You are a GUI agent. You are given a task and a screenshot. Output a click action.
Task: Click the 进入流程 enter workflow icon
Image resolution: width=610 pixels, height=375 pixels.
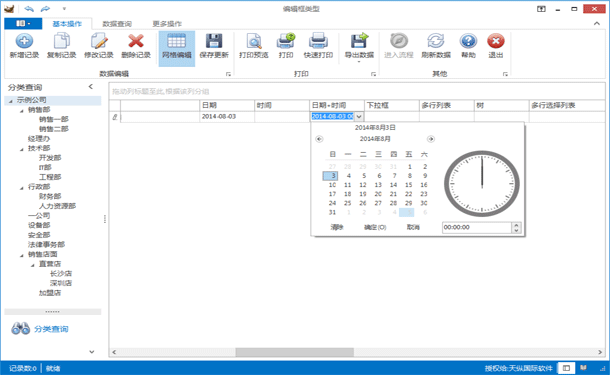coord(399,41)
